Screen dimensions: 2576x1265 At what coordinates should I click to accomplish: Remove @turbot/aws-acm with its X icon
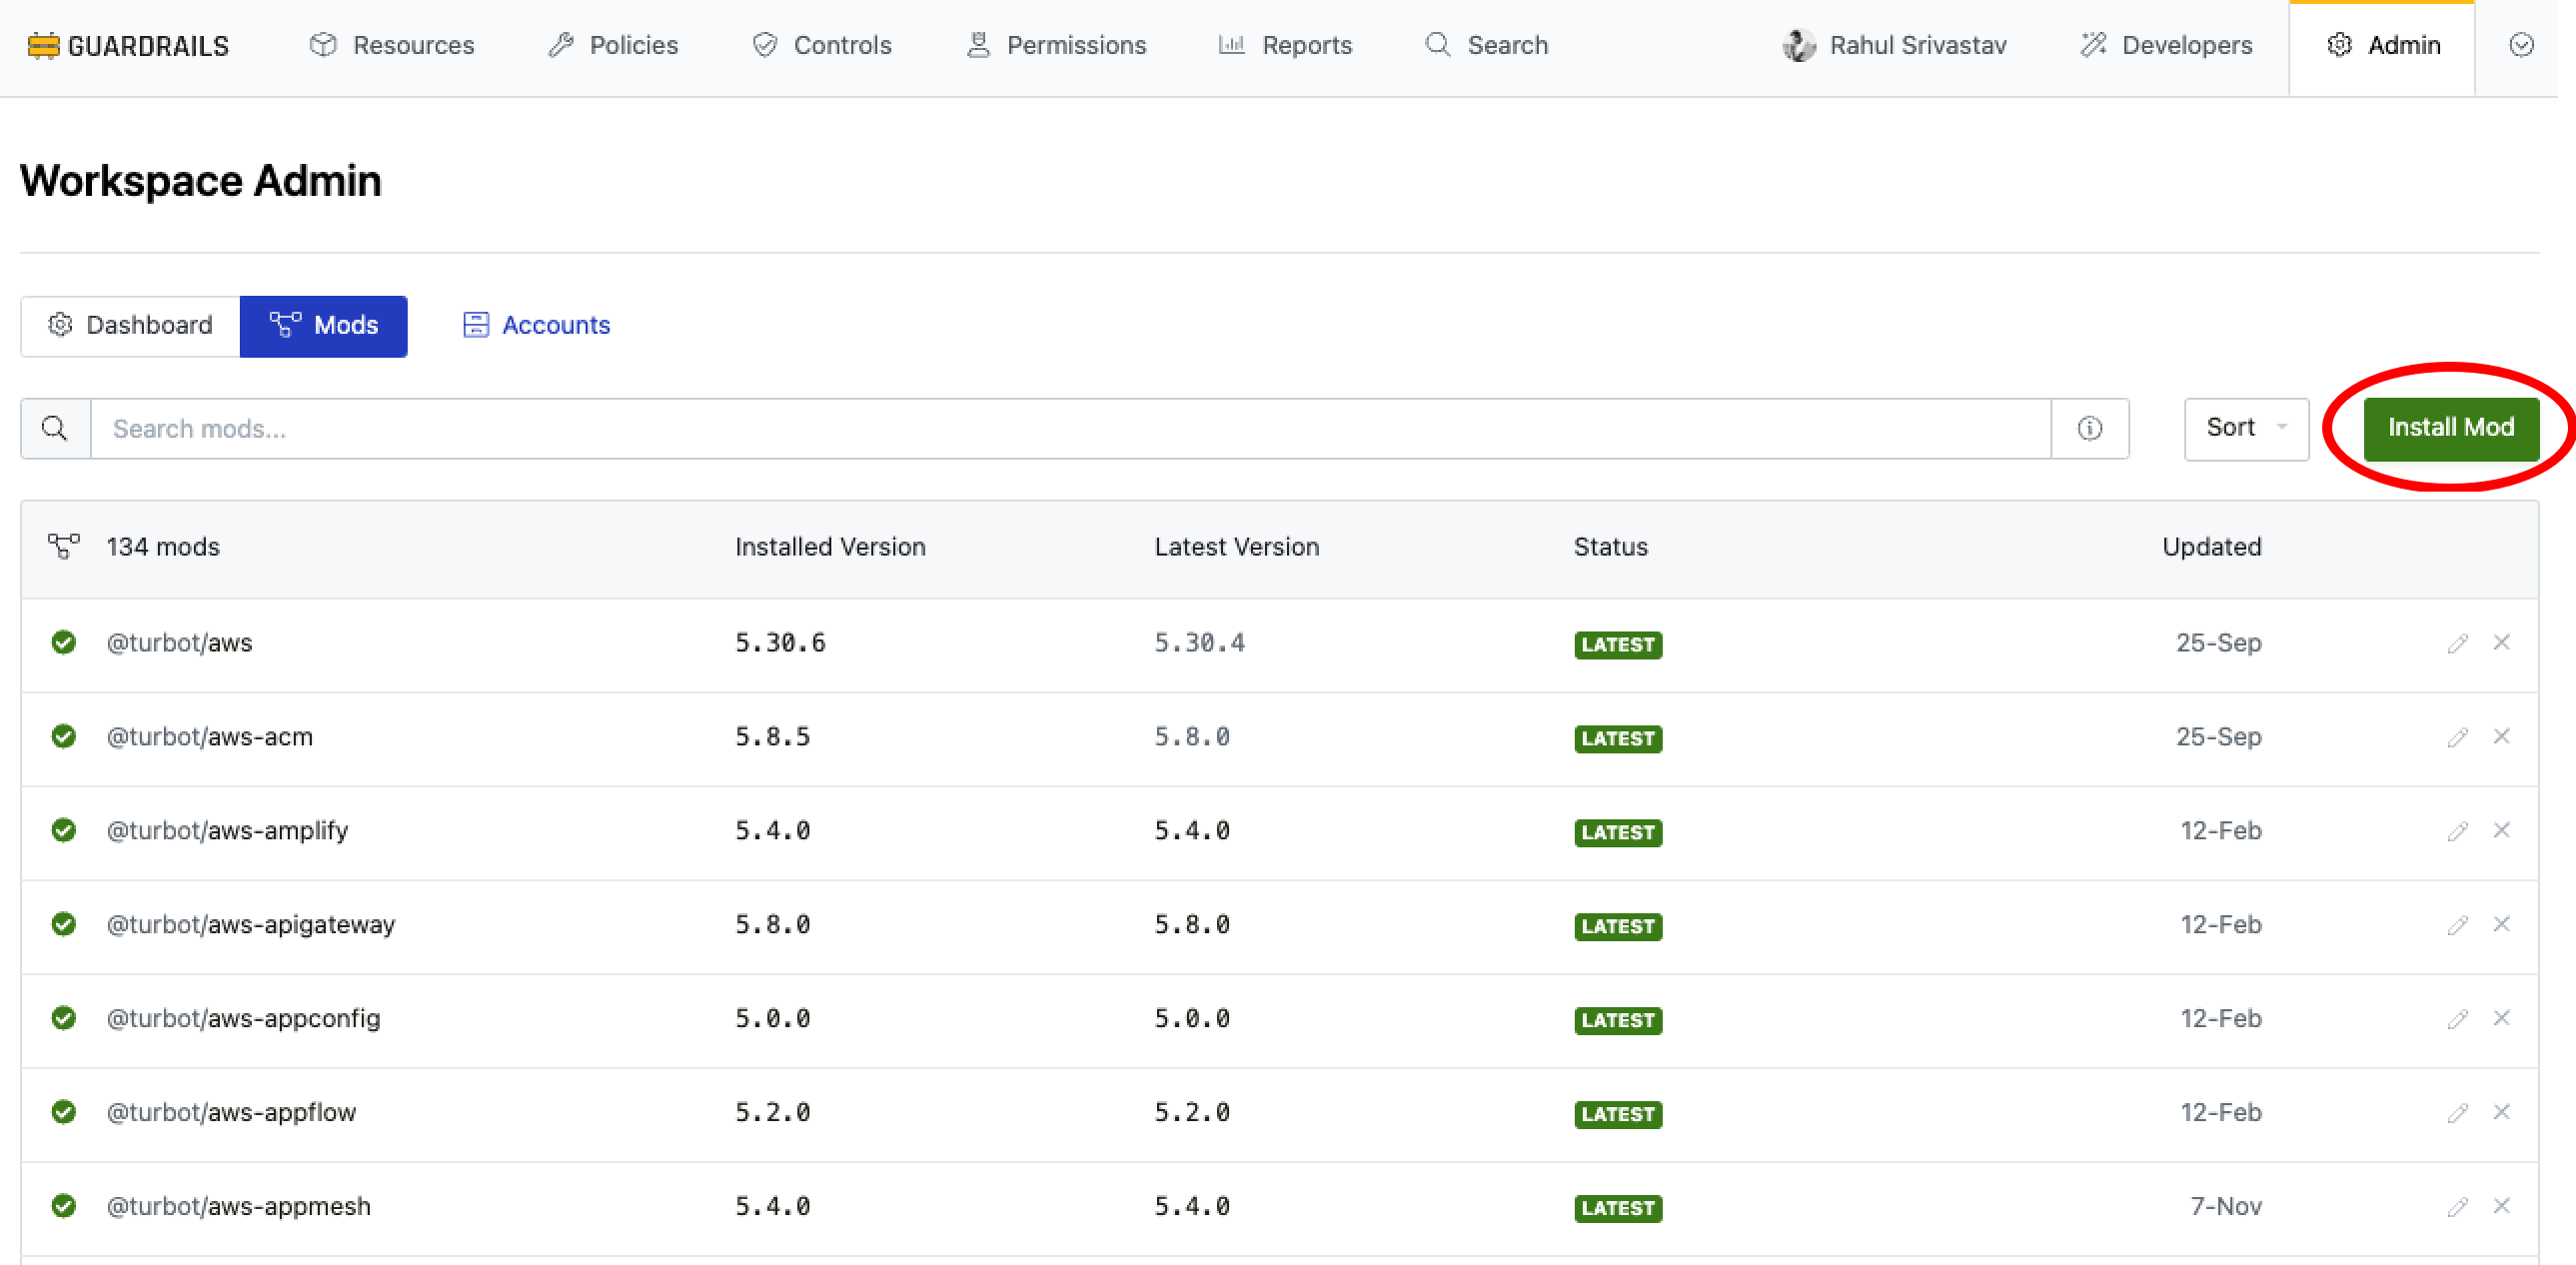coord(2501,736)
